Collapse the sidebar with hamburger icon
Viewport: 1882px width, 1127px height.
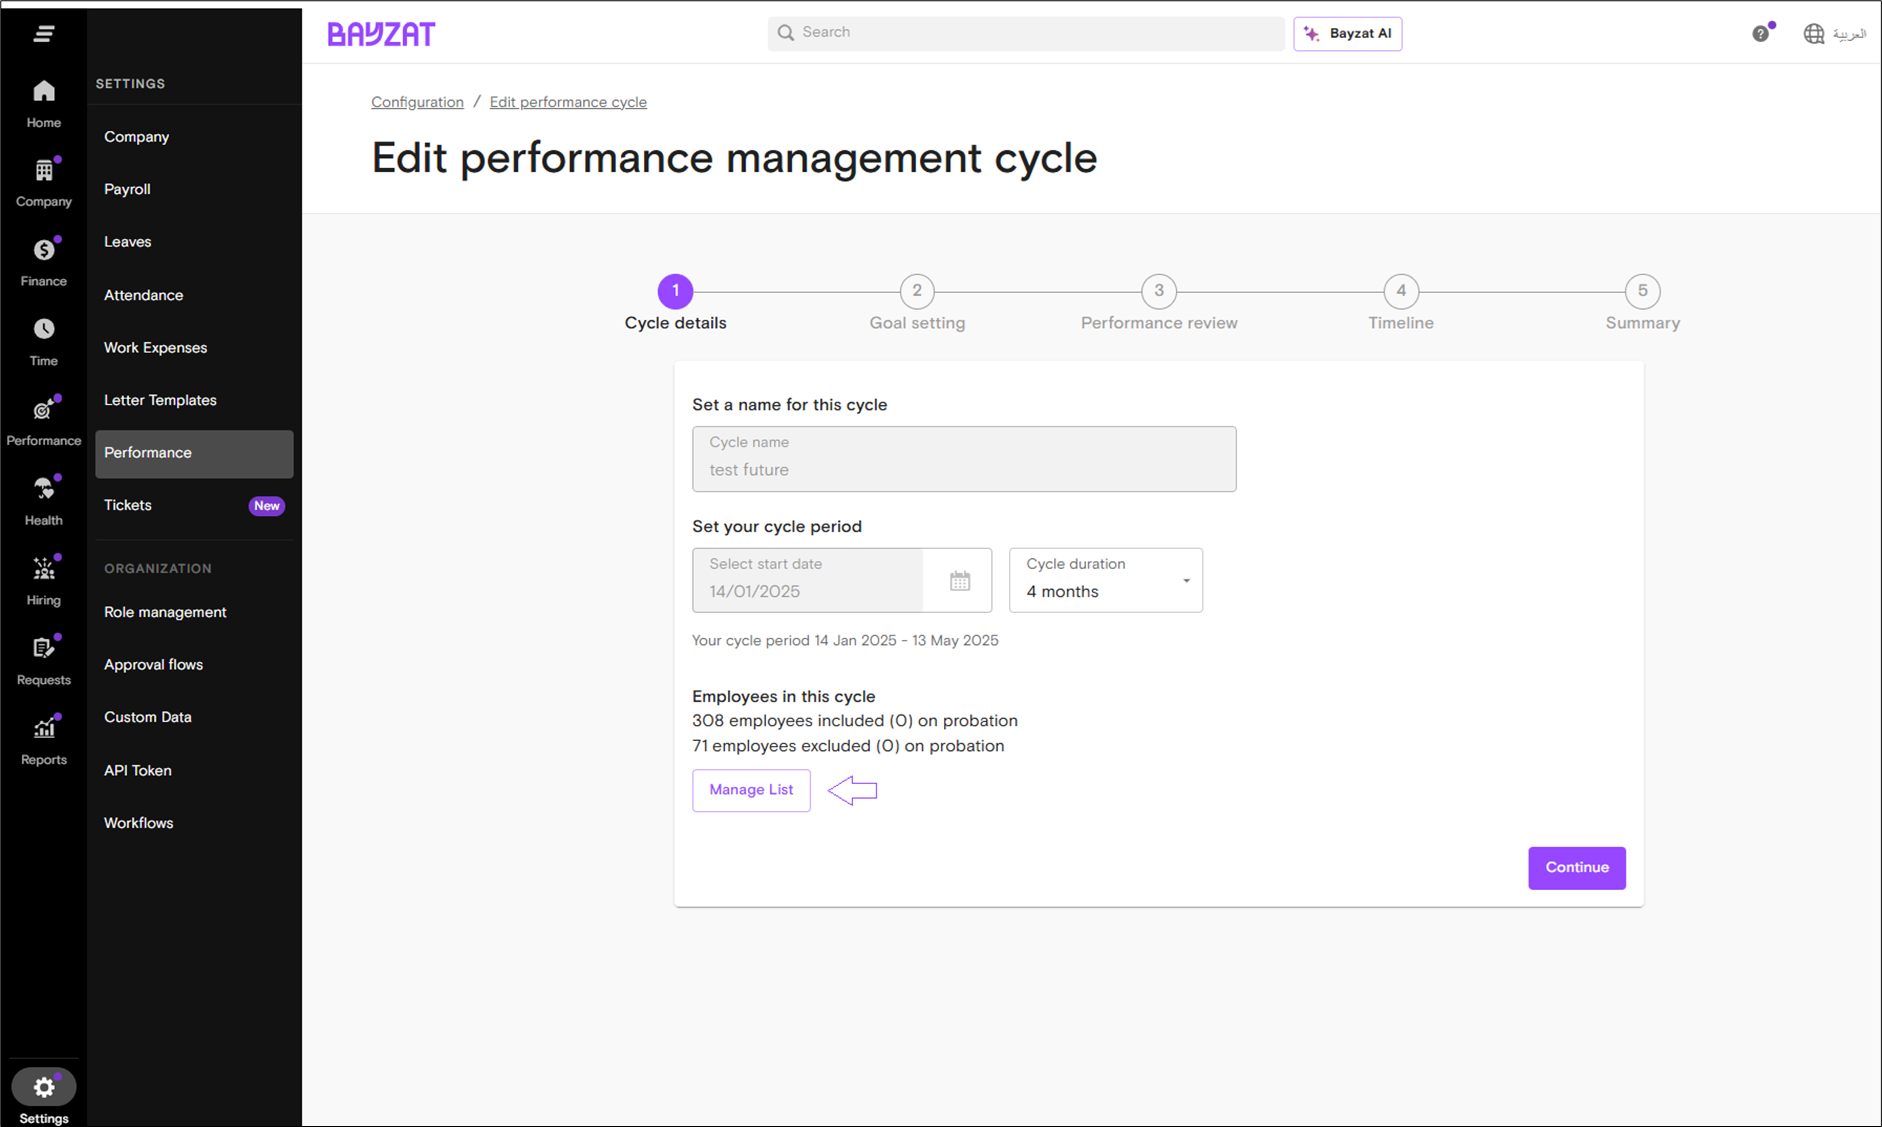pos(43,34)
